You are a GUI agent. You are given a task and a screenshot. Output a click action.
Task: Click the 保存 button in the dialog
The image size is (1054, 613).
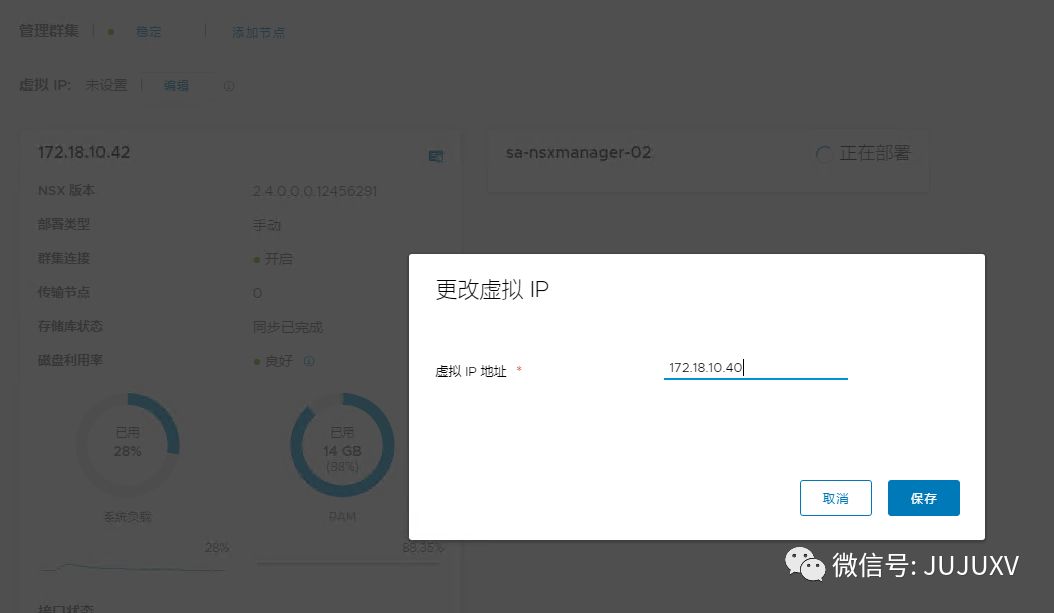(924, 498)
